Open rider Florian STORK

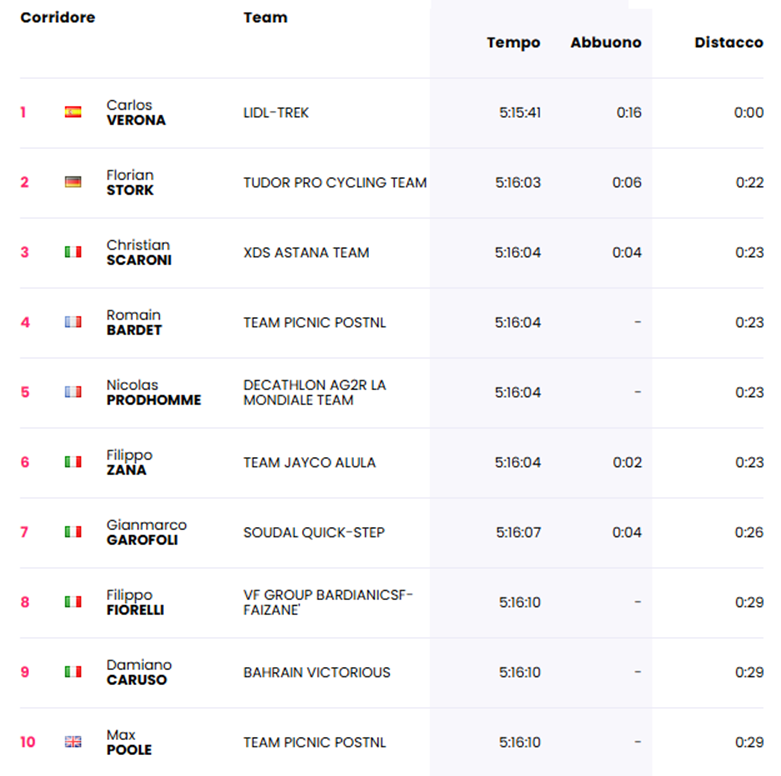[x=130, y=182]
